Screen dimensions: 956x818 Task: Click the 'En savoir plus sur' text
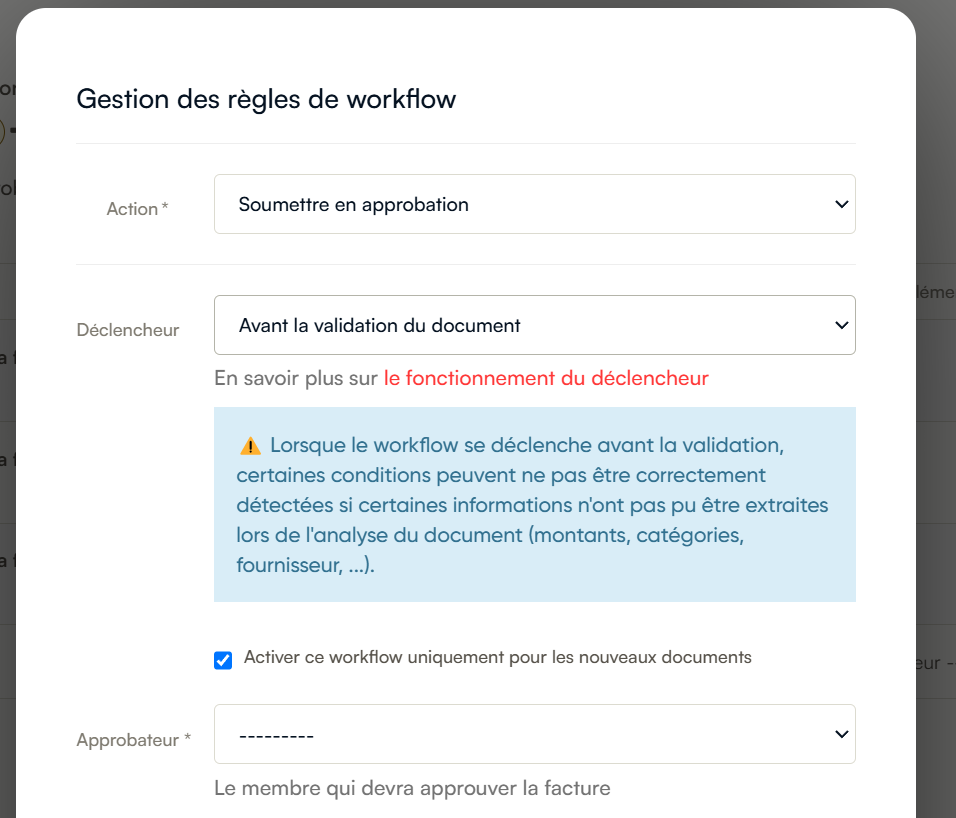coord(296,379)
